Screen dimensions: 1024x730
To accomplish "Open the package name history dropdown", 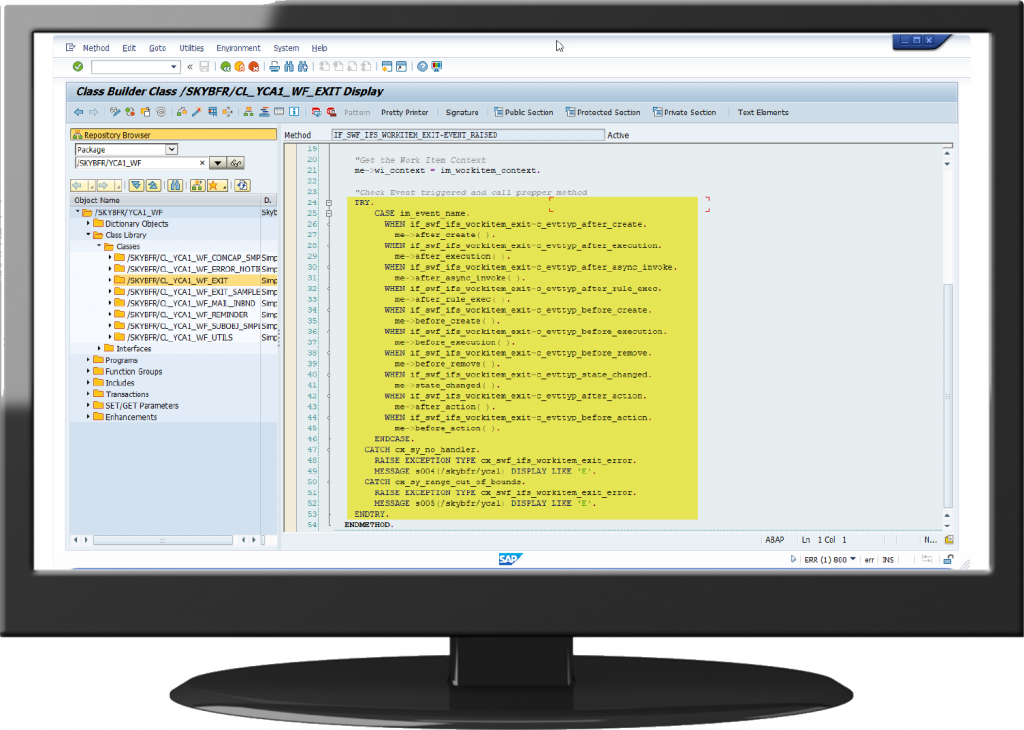I will [217, 163].
